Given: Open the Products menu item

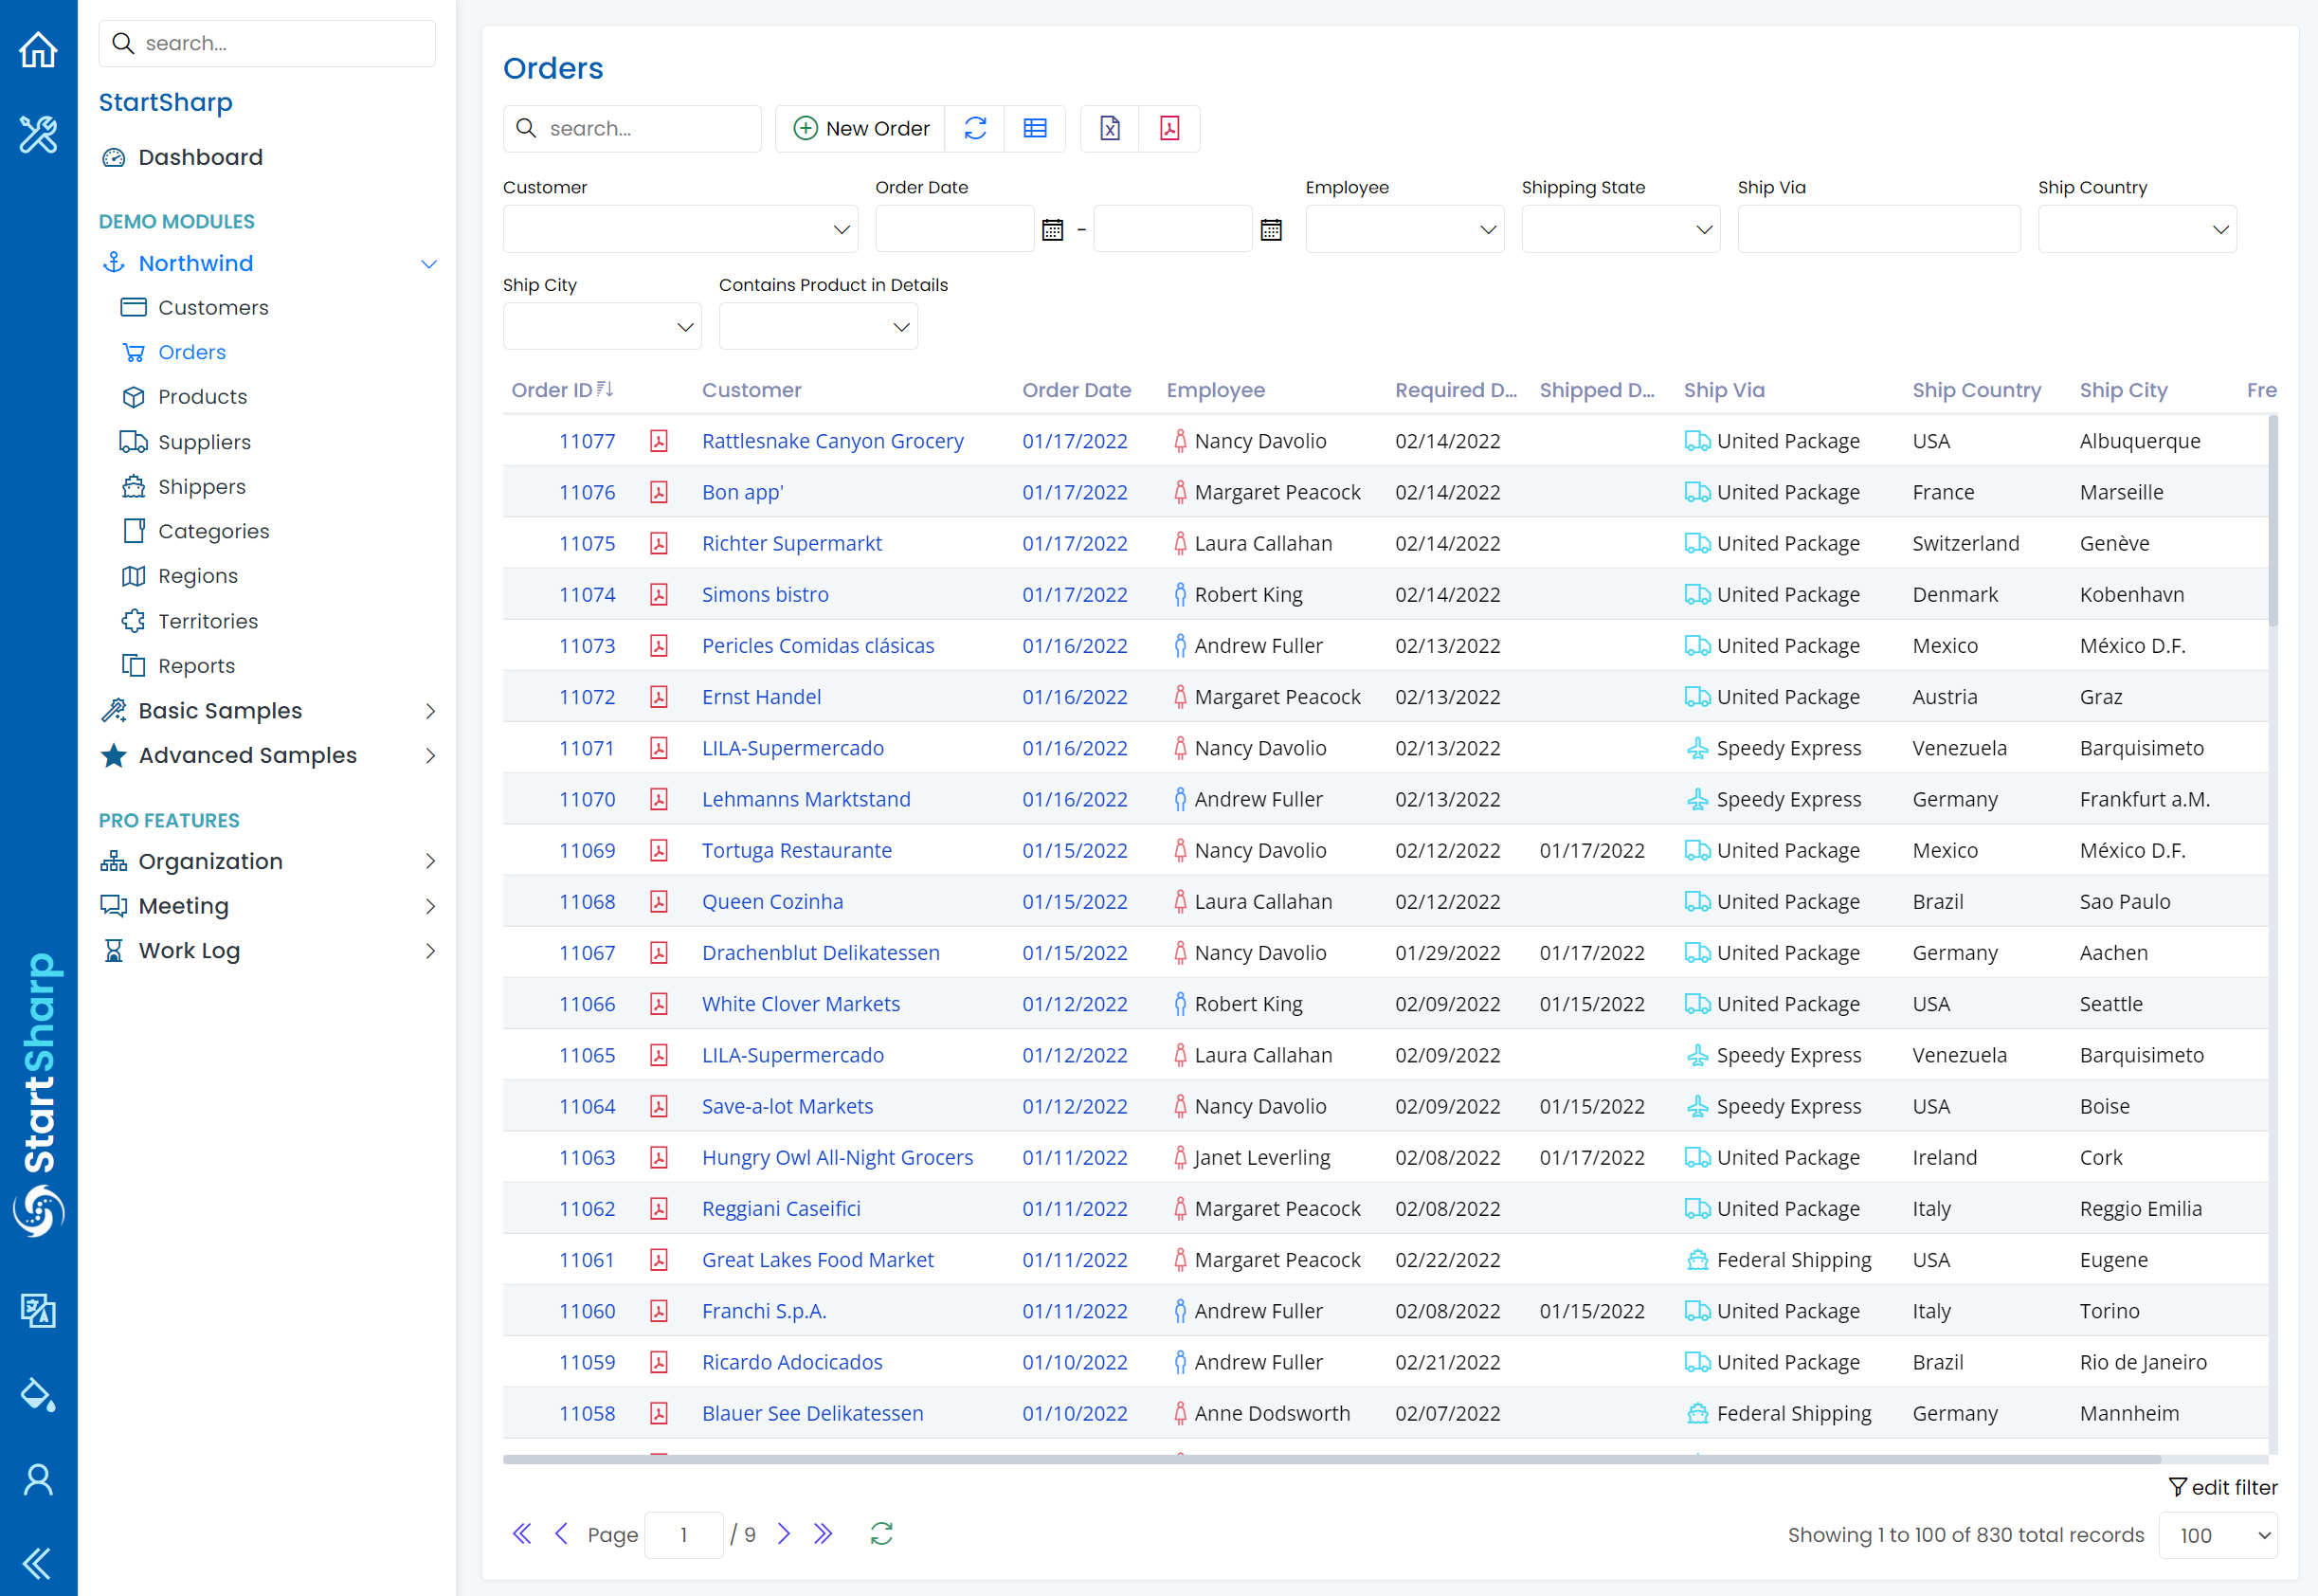Looking at the screenshot, I should [202, 397].
